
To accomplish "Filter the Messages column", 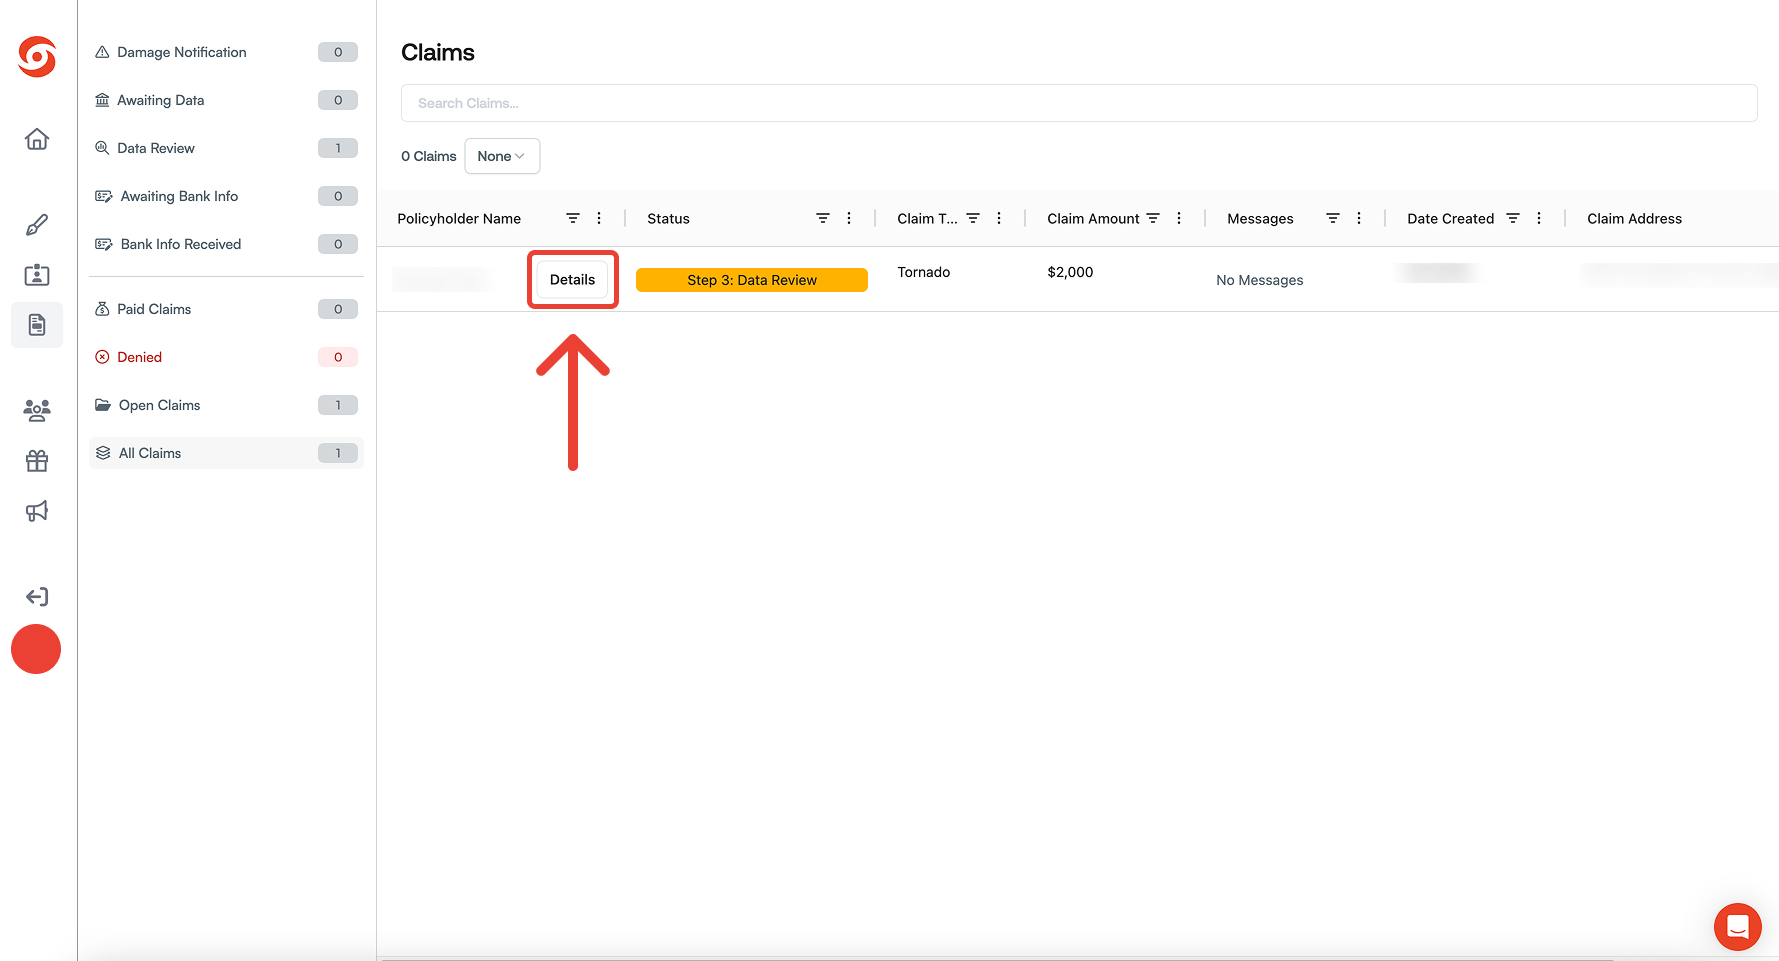I will [x=1333, y=218].
